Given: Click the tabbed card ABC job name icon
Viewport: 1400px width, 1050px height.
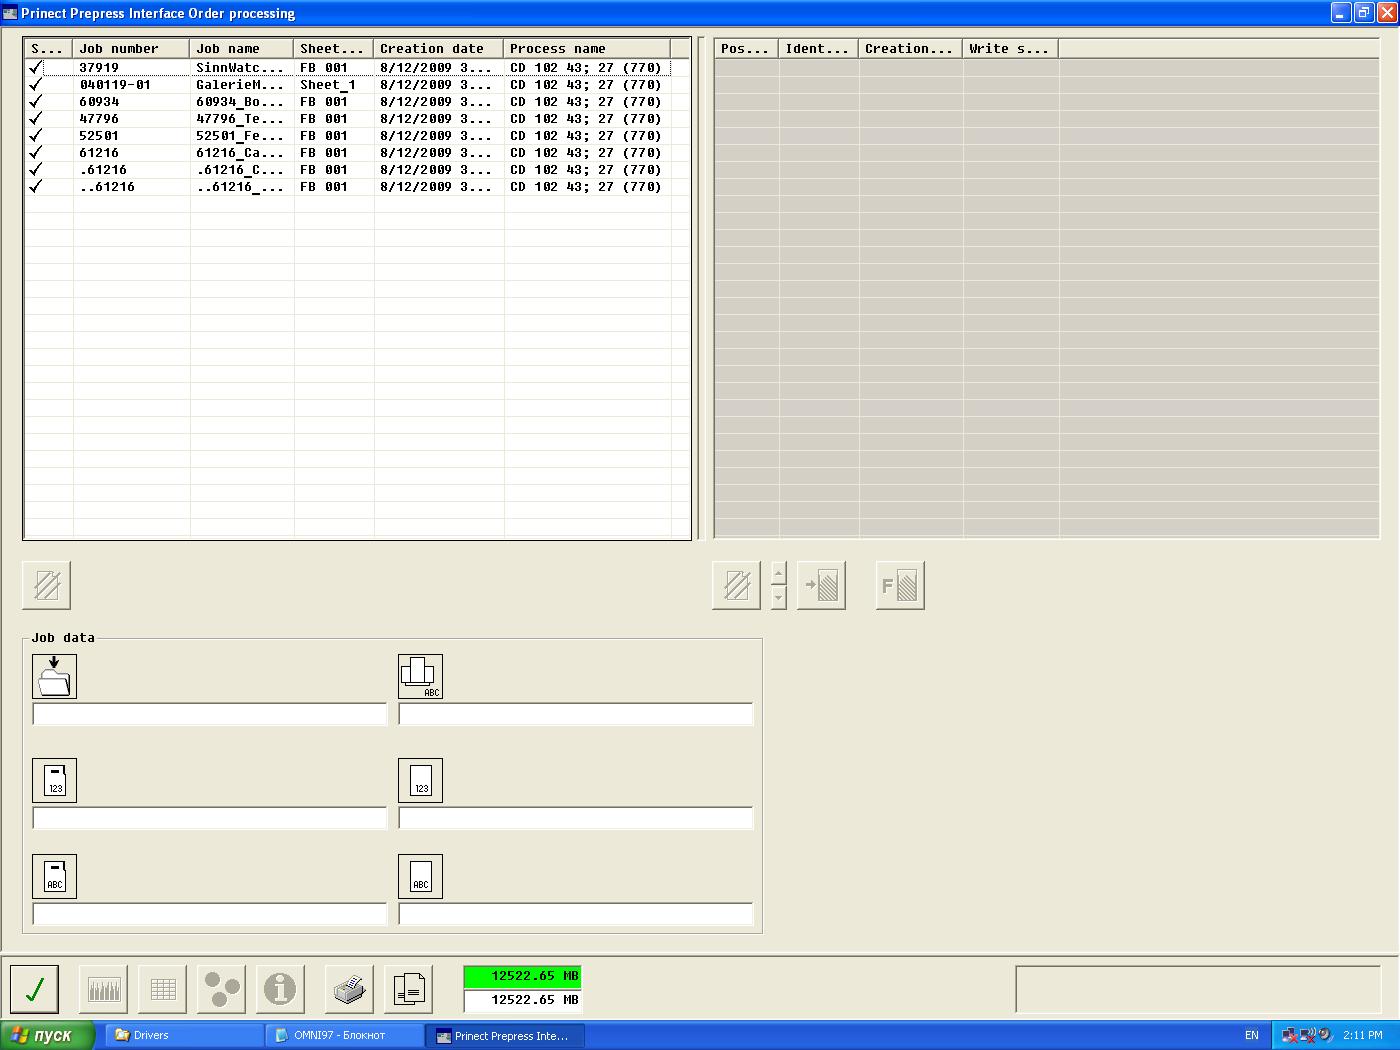Looking at the screenshot, I should tap(54, 876).
